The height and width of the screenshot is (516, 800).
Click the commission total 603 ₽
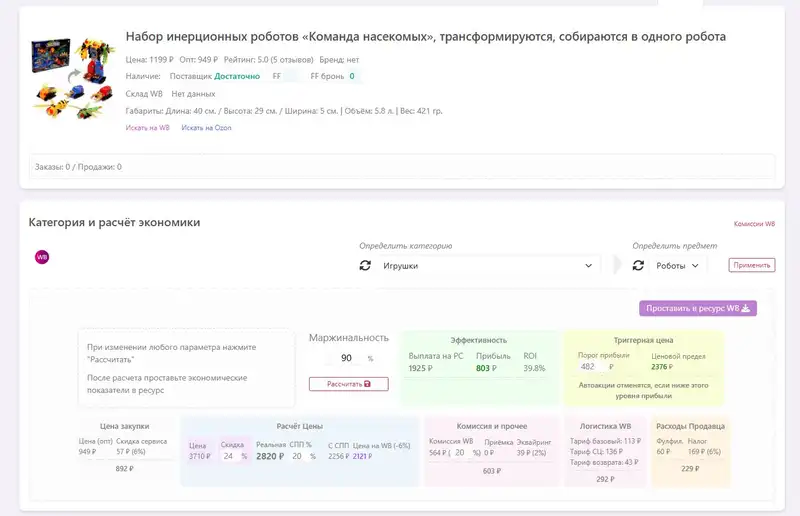pos(491,471)
